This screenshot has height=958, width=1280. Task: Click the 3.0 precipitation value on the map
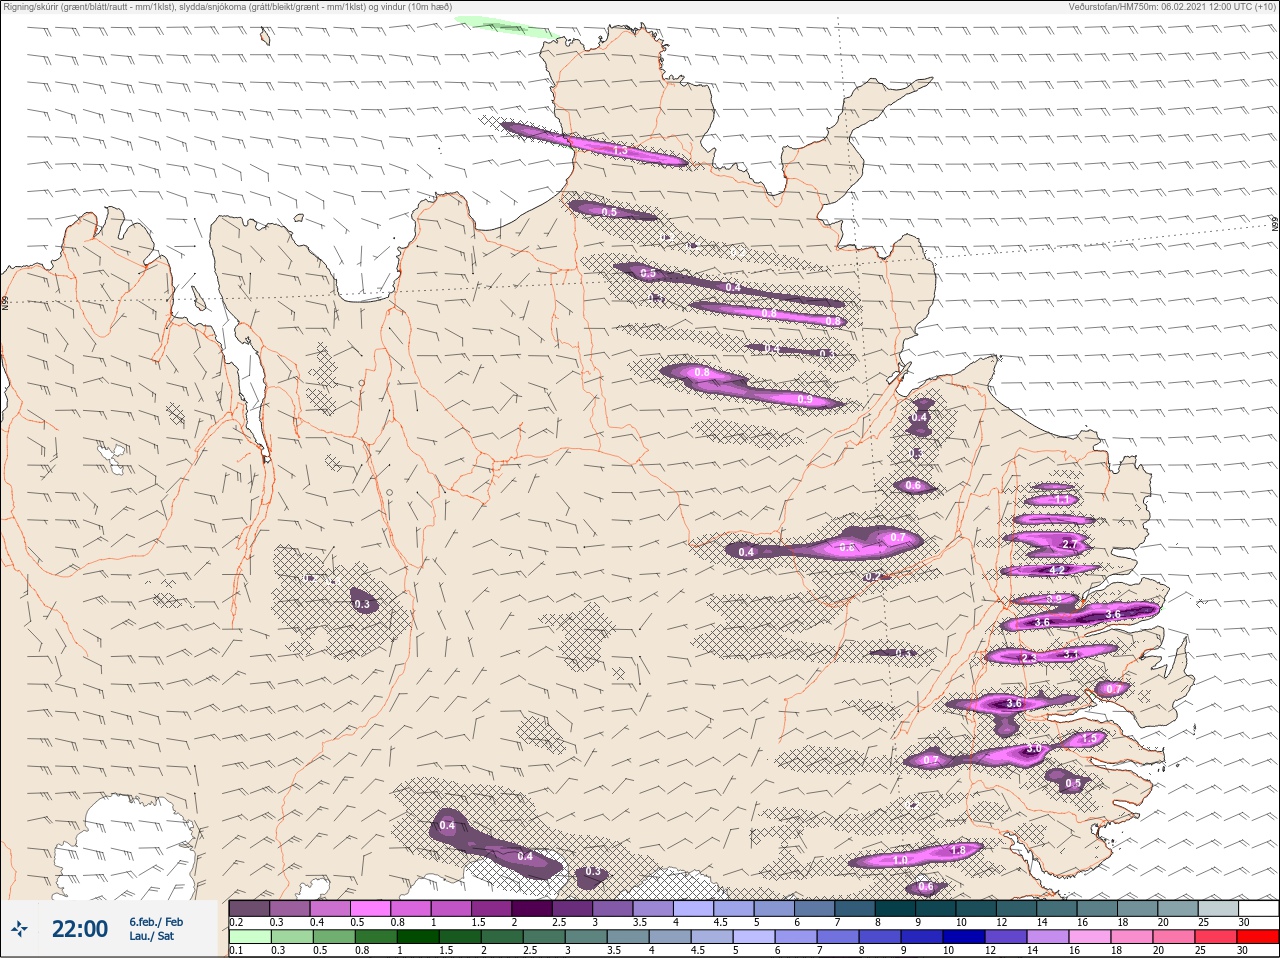click(1034, 748)
